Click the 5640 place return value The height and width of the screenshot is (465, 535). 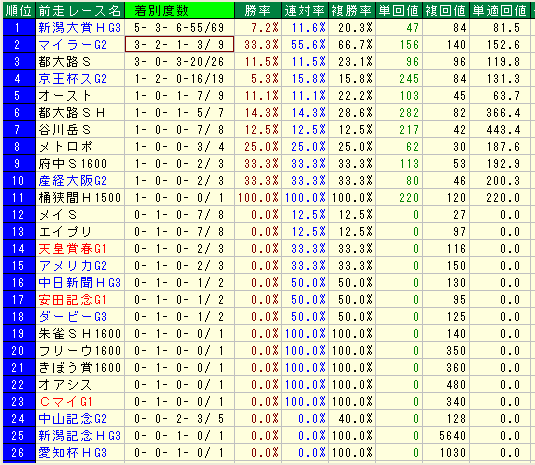point(452,436)
